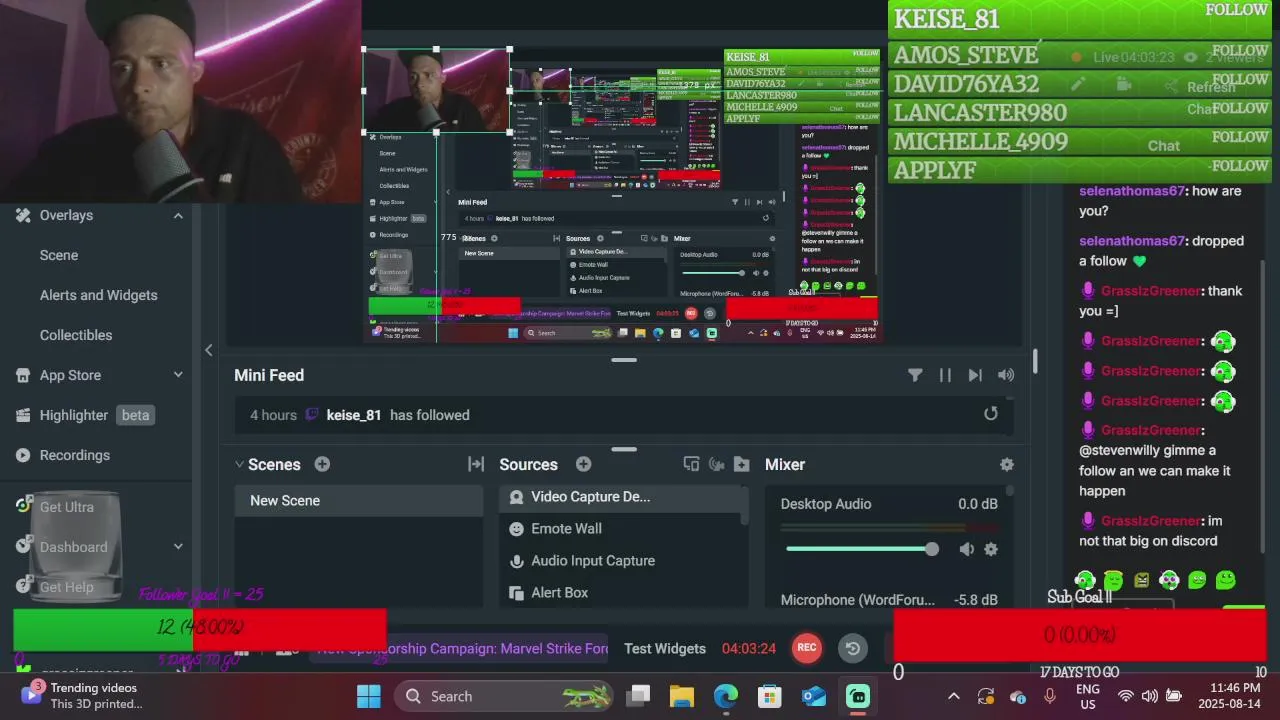Select the Video Capture Device source
The width and height of the screenshot is (1280, 720).
tap(620, 496)
